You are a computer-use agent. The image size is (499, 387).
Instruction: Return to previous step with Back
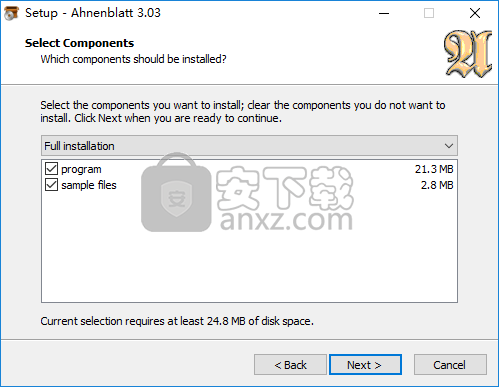pos(290,365)
